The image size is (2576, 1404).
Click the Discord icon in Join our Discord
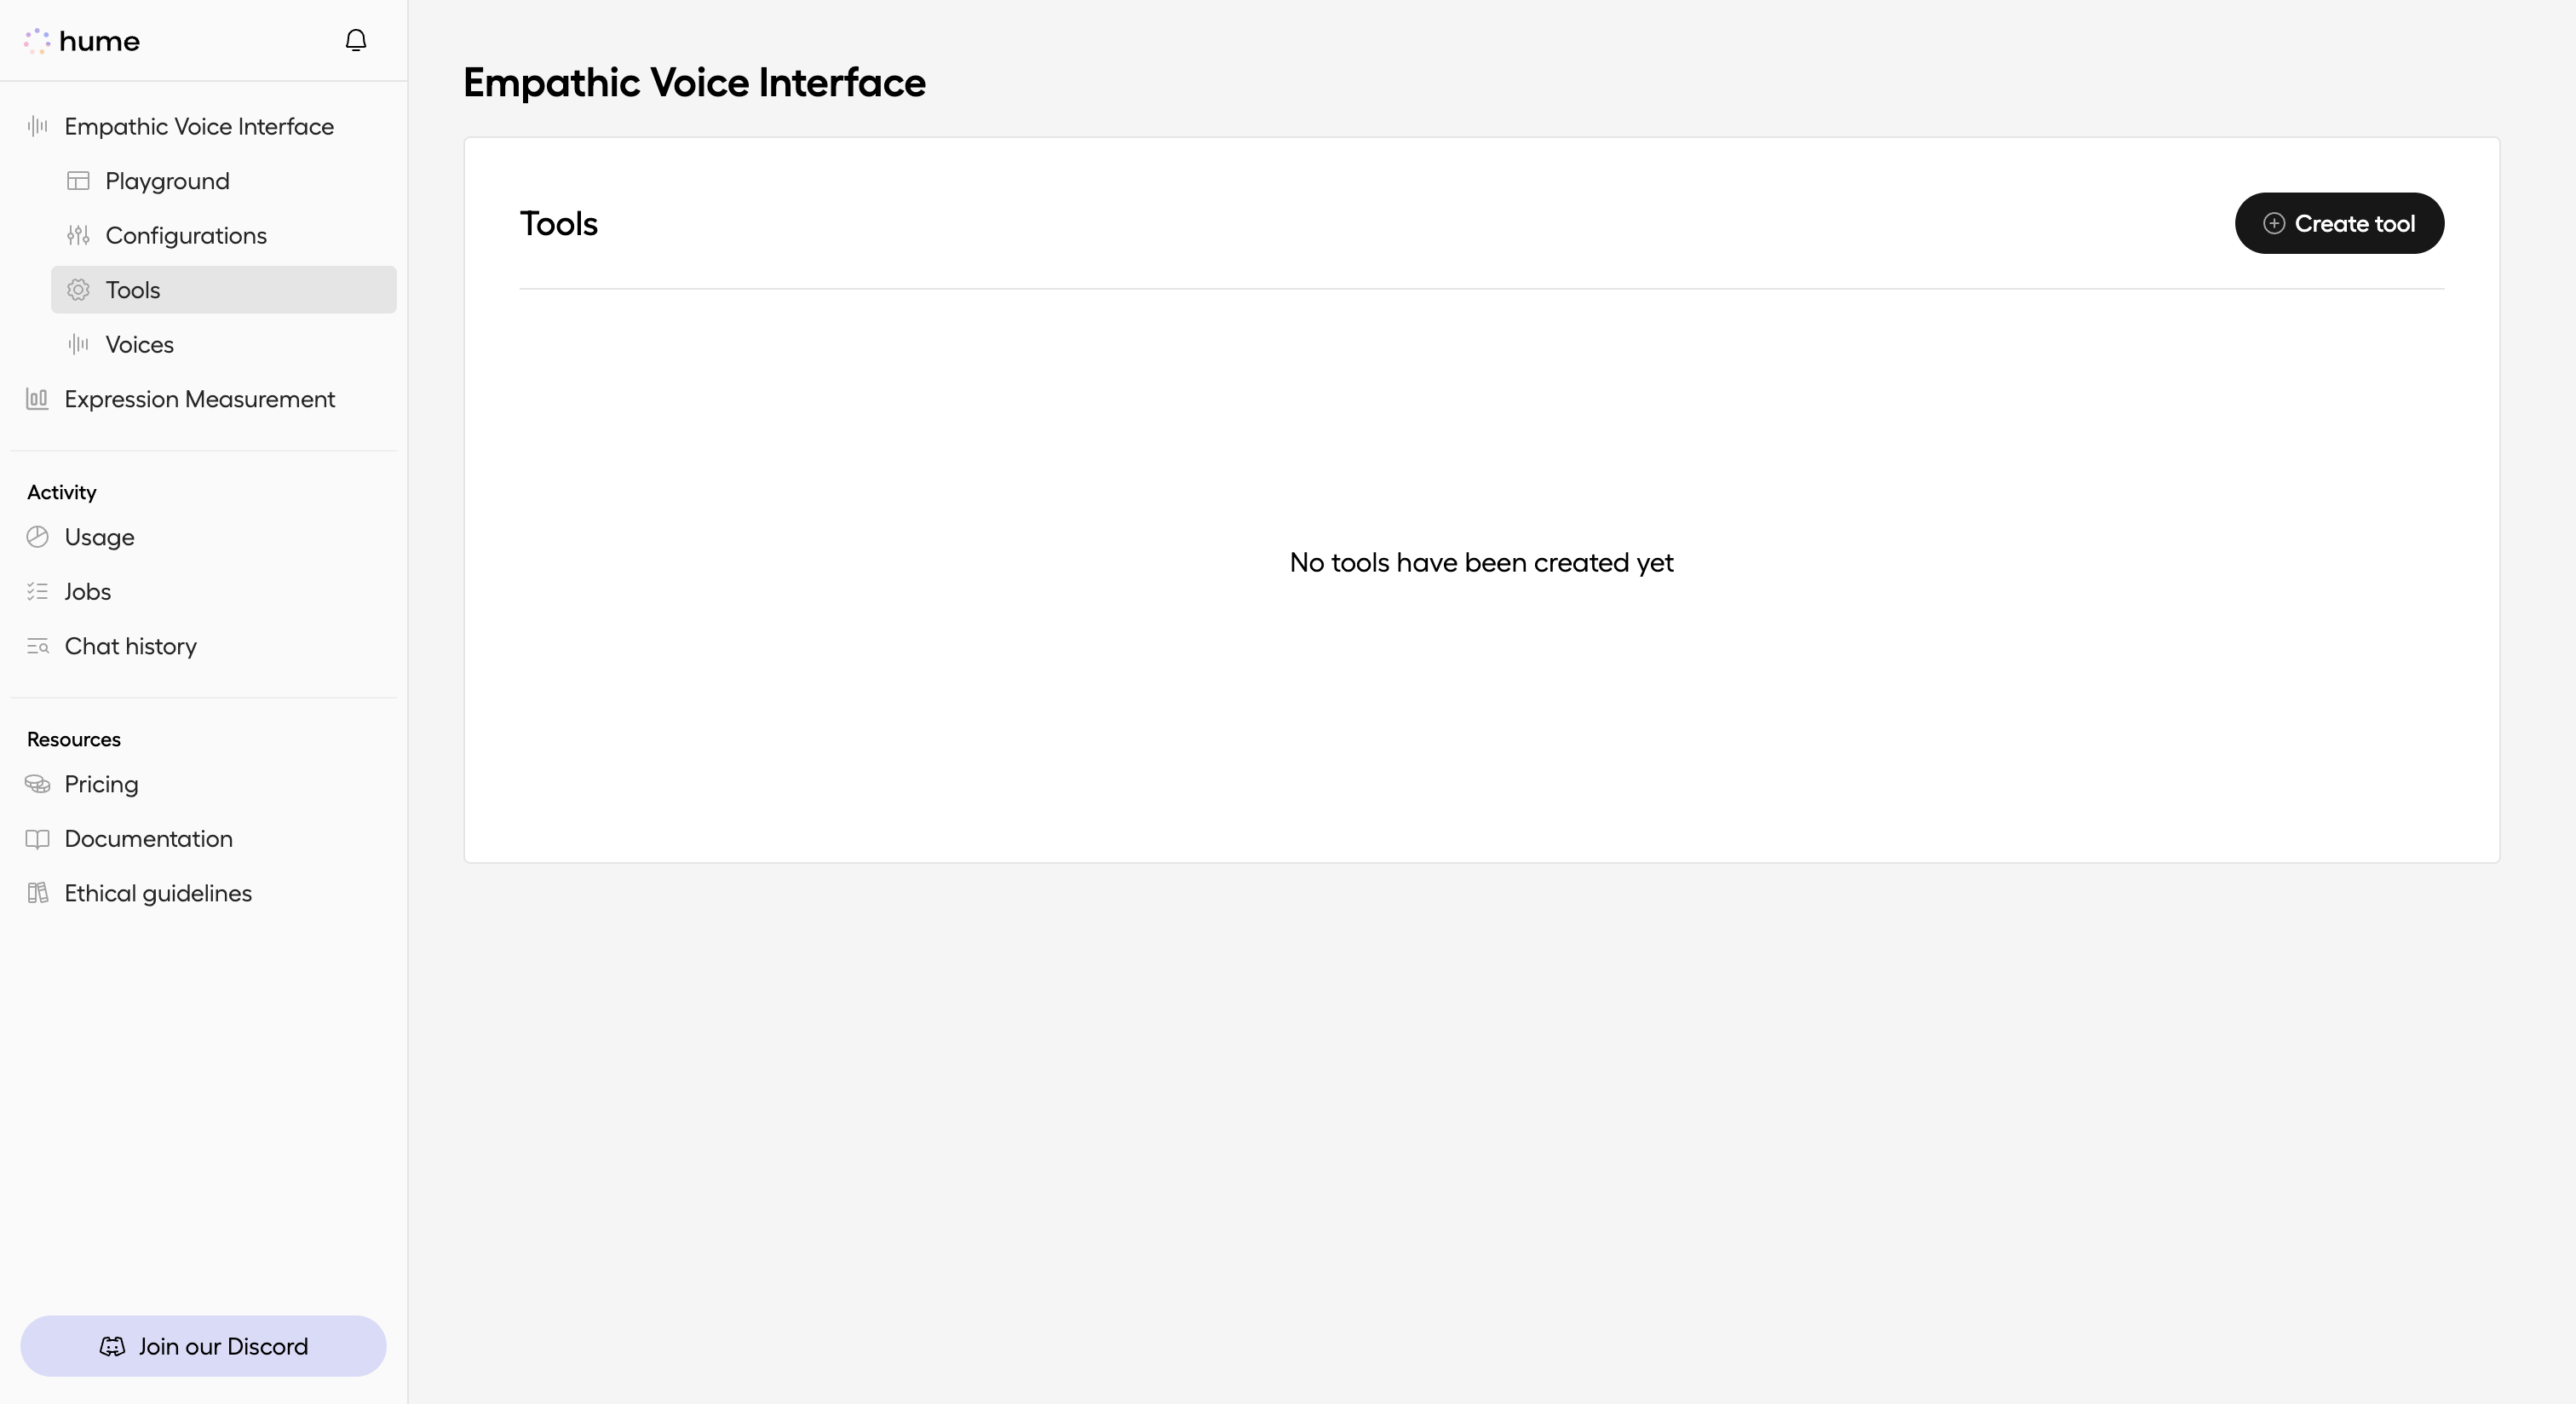pyautogui.click(x=113, y=1346)
